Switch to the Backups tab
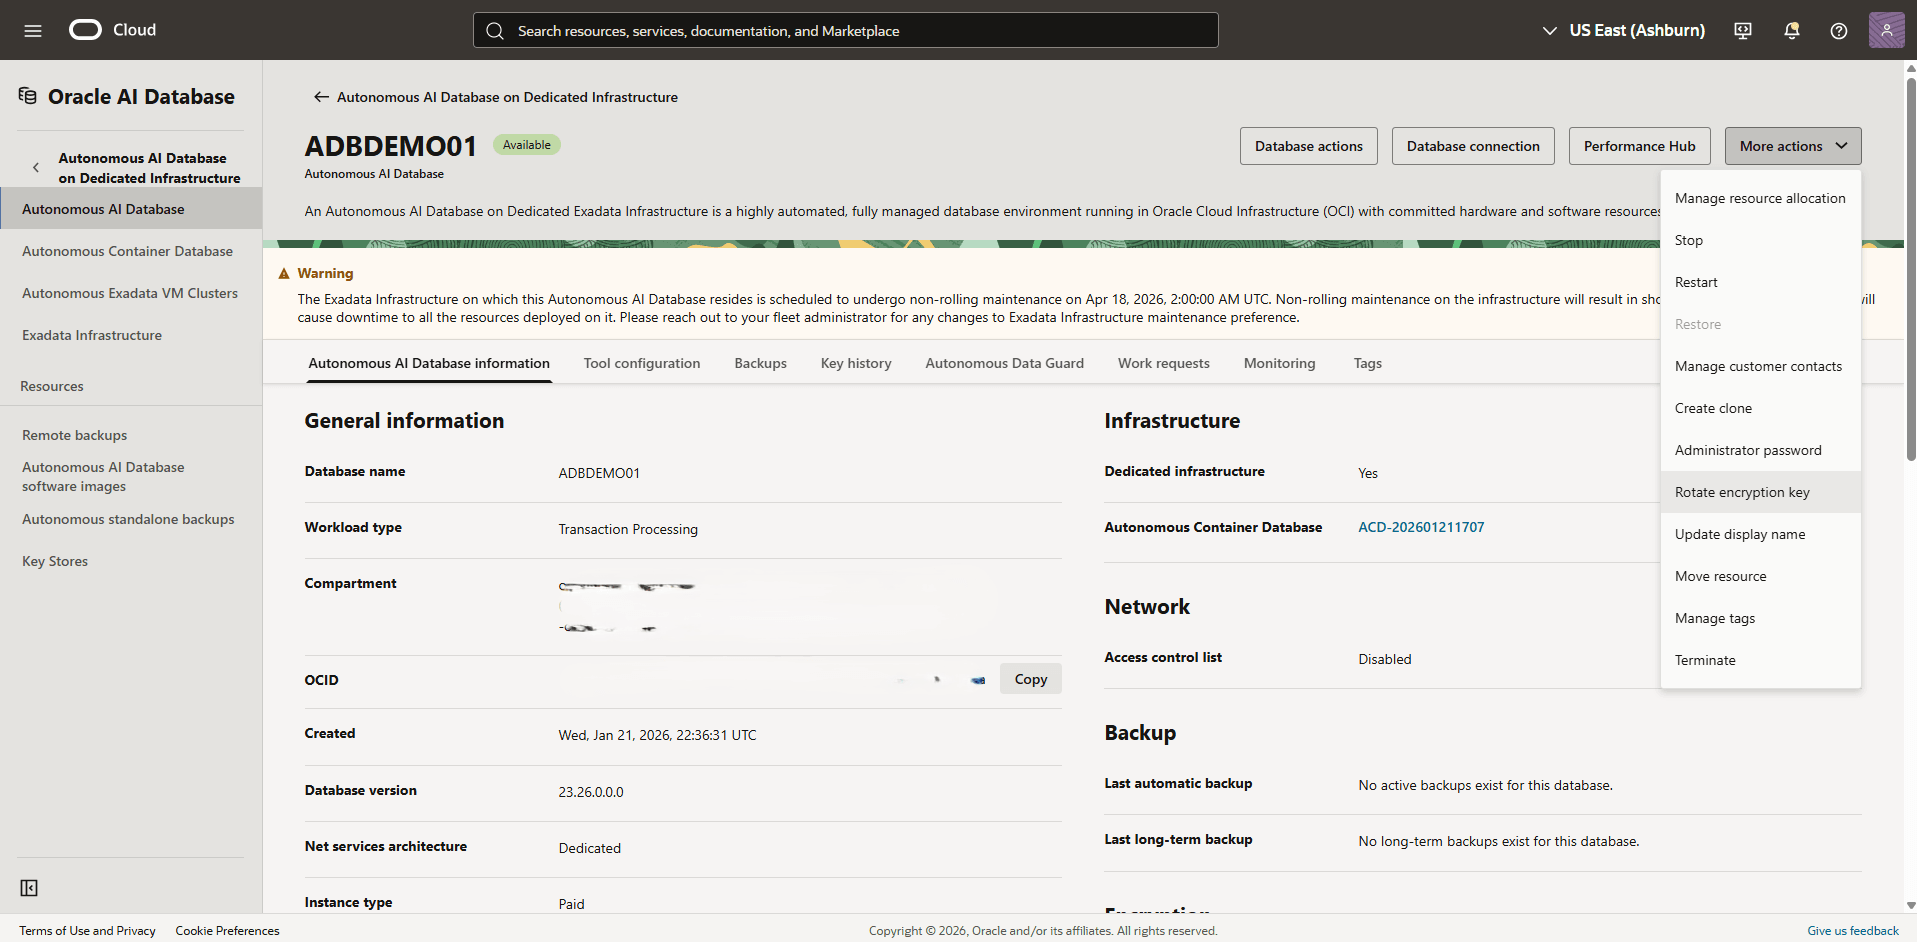Screen dimensions: 1917x942 pos(760,363)
